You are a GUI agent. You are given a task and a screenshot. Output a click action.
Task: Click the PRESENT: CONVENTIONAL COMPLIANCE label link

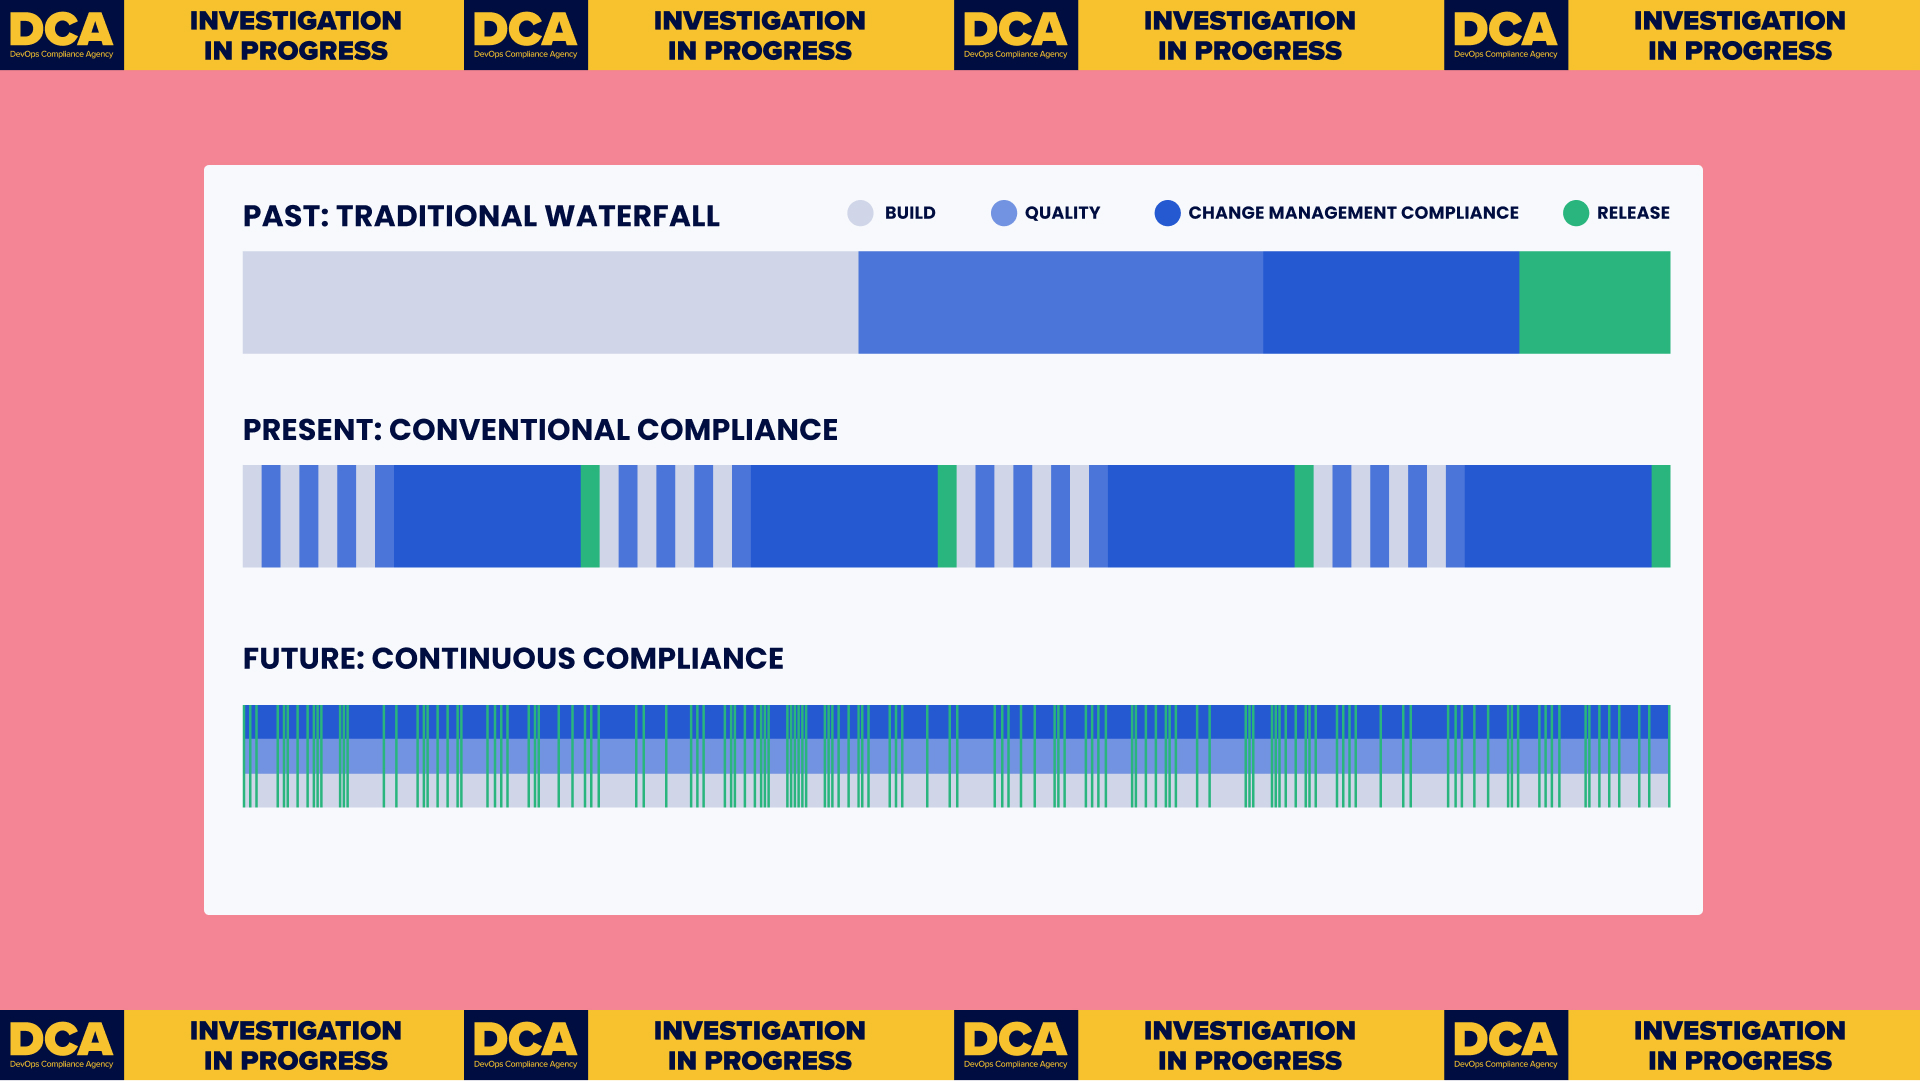541,428
